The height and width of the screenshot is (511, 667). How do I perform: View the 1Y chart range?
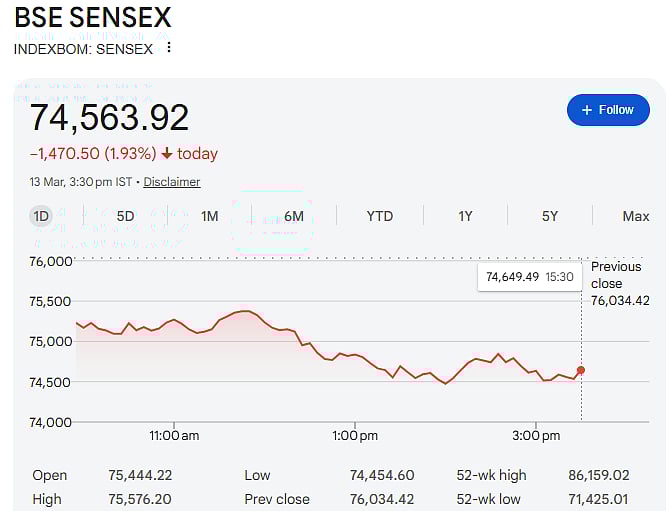pos(465,216)
